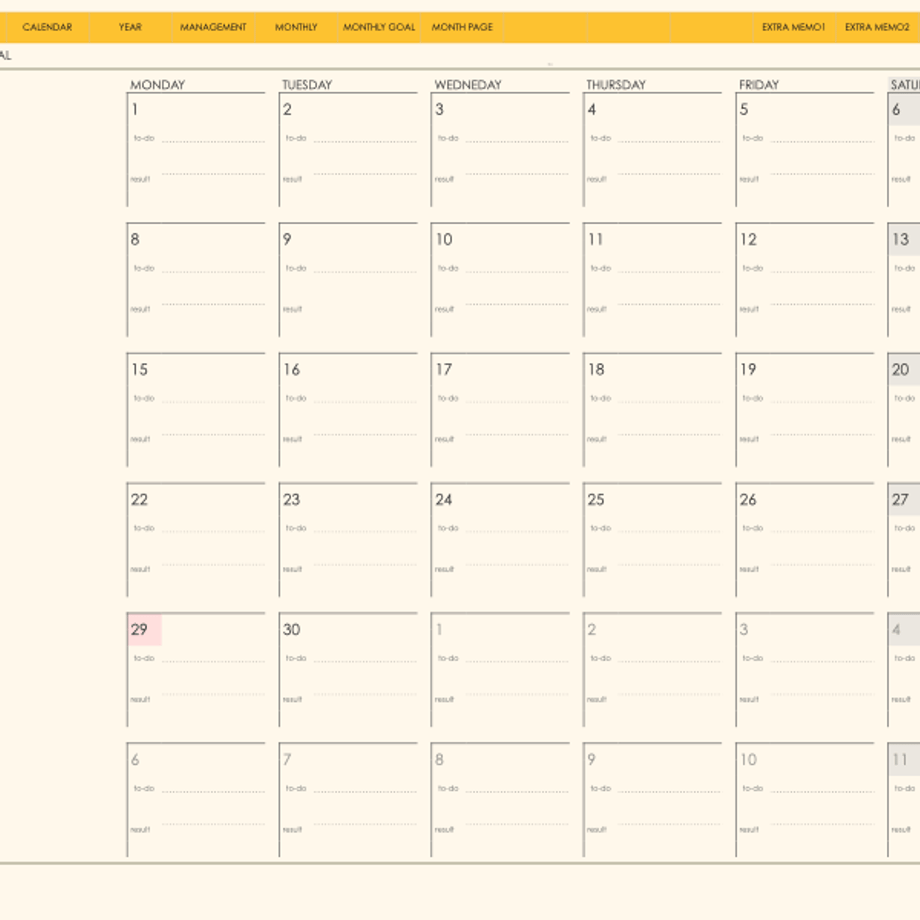Go to the MONTHLY GOAL tab
The width and height of the screenshot is (920, 920).
tap(379, 27)
